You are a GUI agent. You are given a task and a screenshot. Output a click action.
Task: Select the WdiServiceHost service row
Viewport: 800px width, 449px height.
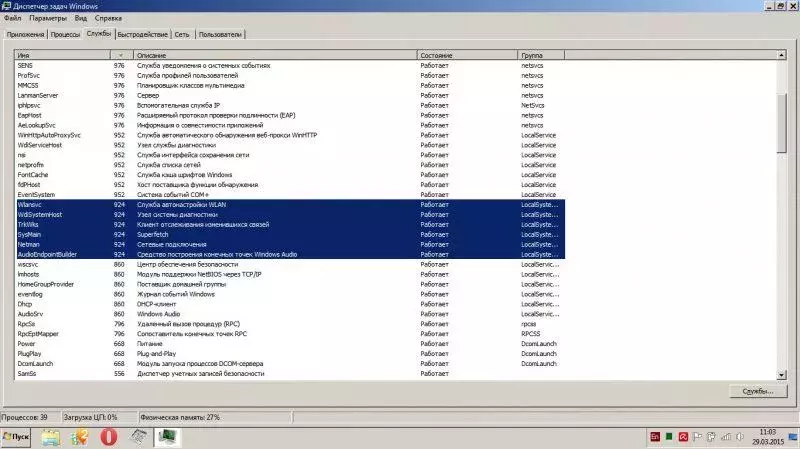click(x=290, y=145)
